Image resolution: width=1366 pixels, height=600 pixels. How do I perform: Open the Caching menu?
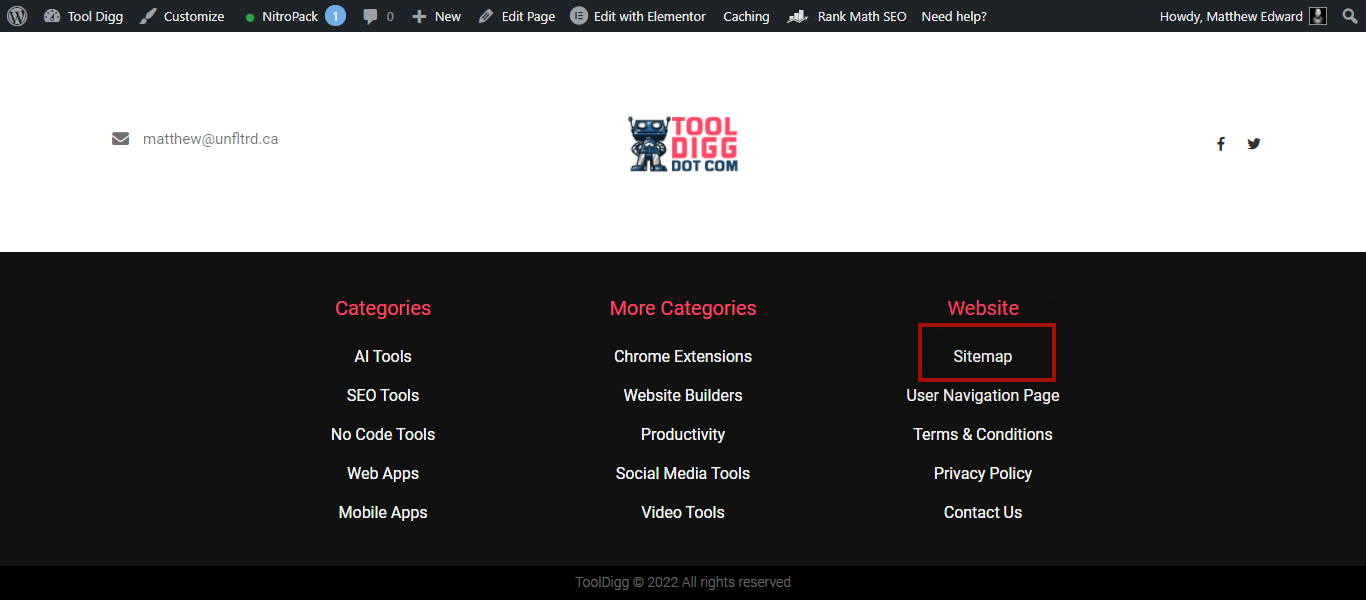point(746,16)
